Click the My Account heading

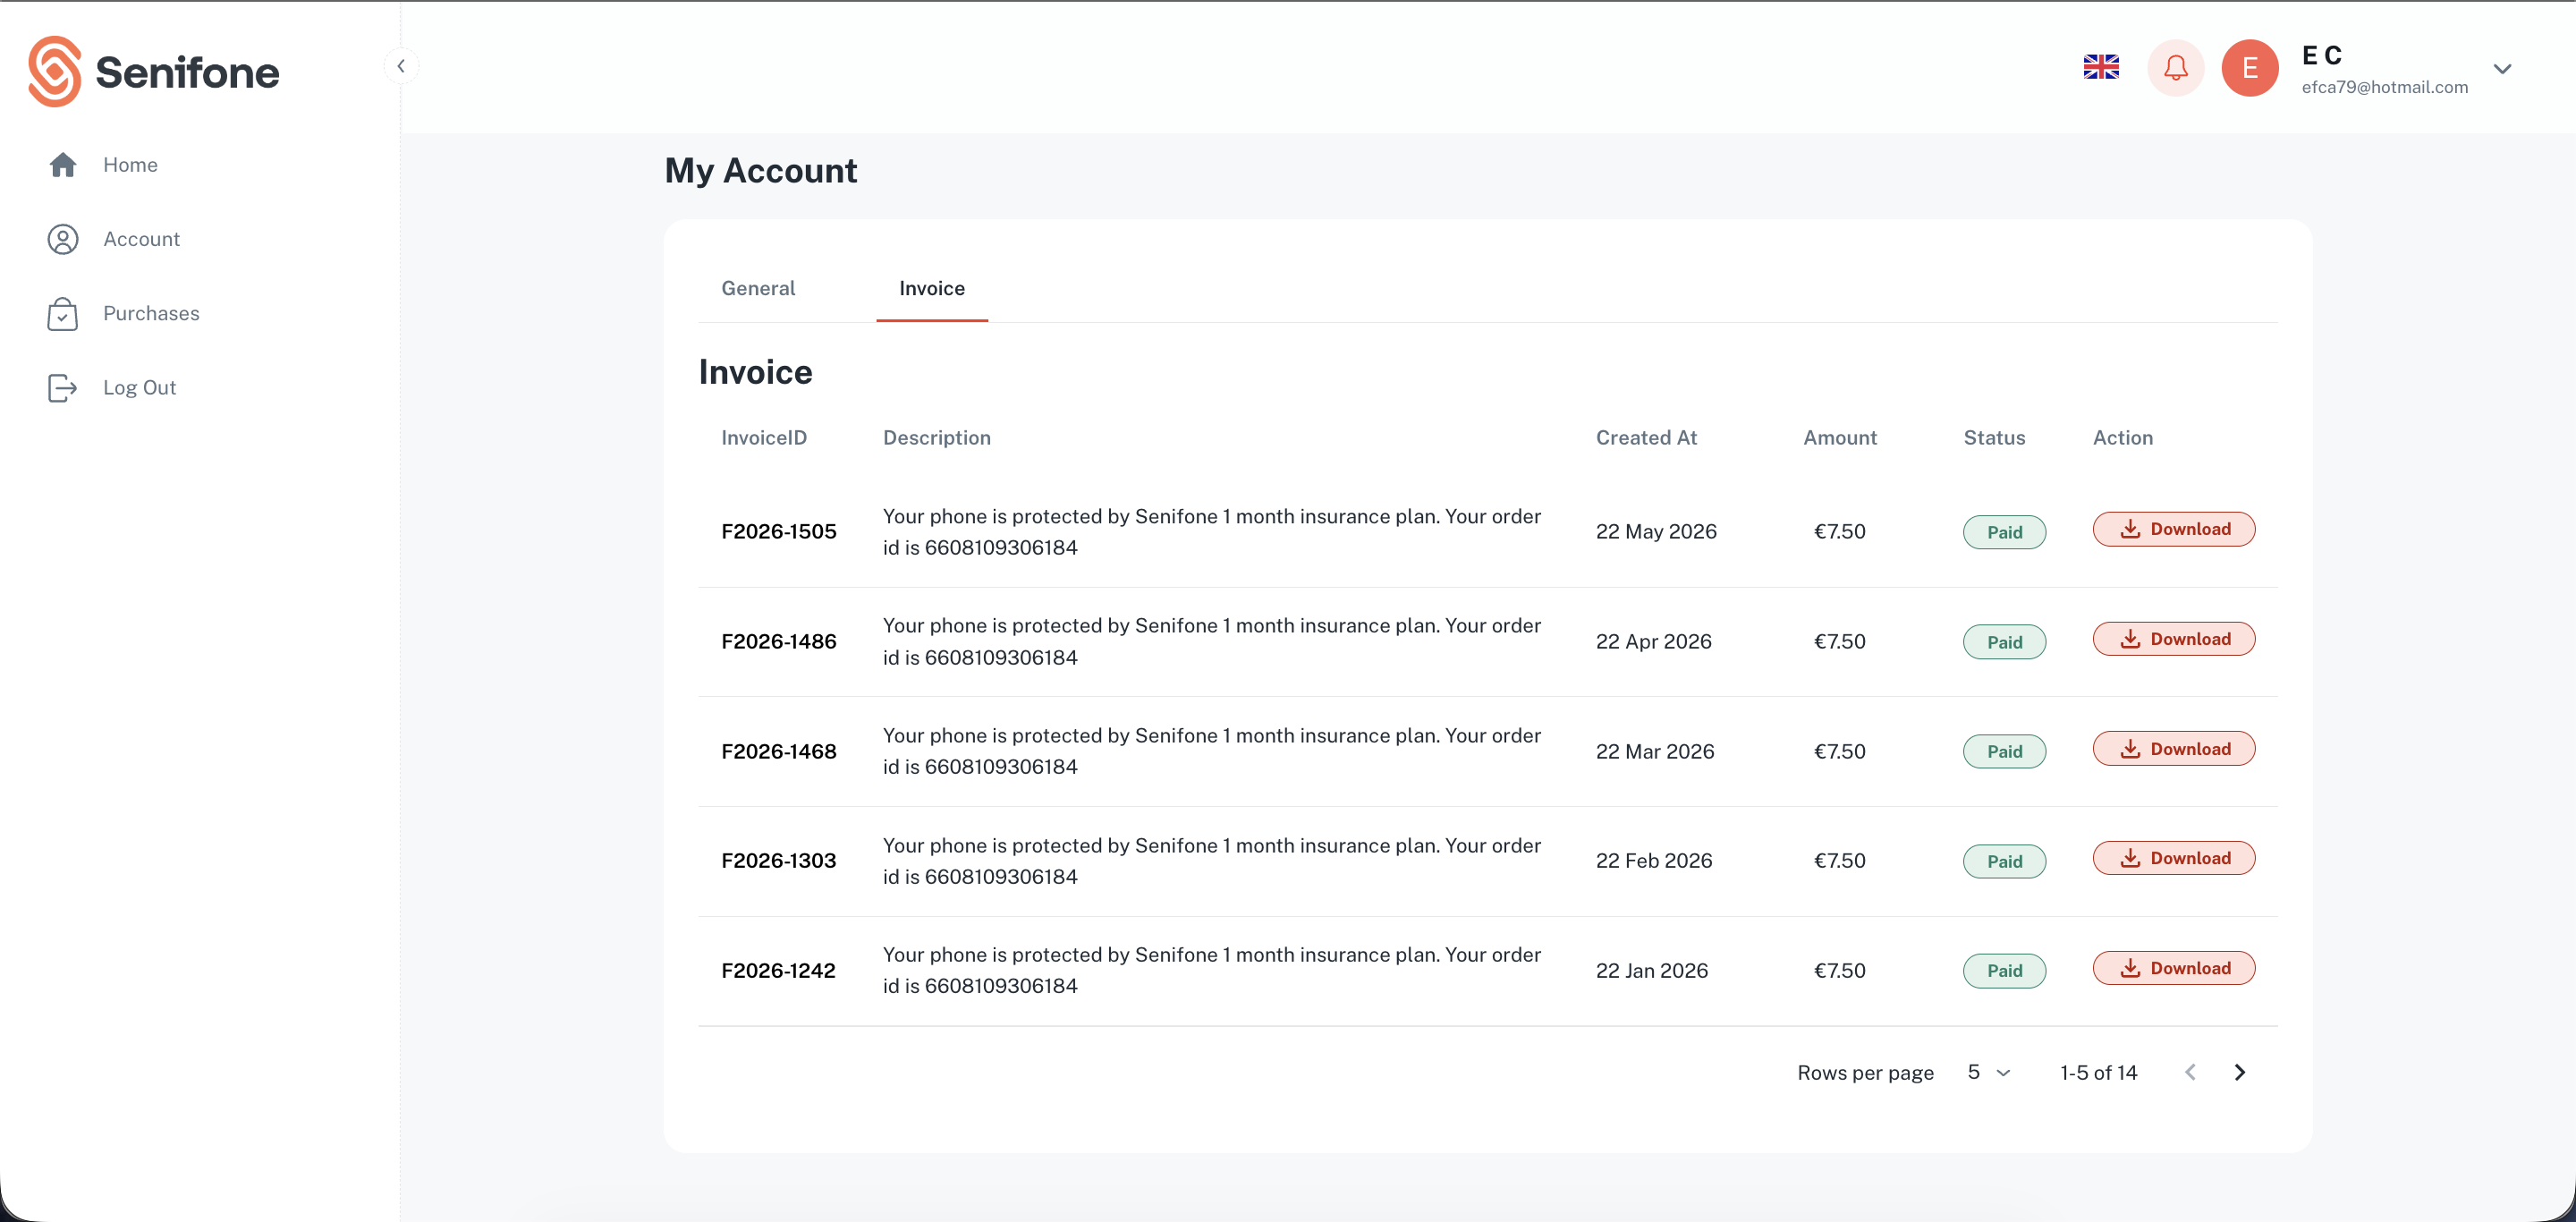760,170
